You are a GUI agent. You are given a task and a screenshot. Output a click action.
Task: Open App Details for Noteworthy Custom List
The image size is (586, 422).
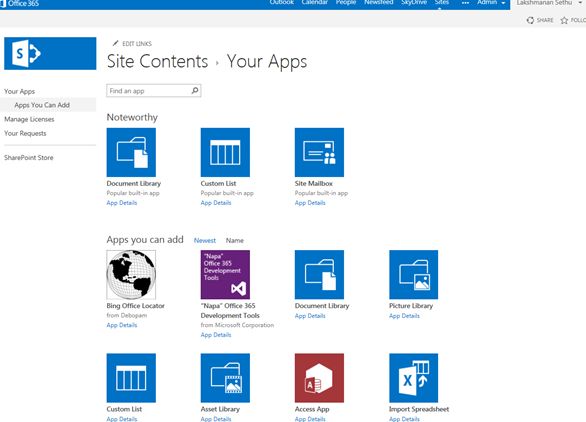click(x=216, y=203)
